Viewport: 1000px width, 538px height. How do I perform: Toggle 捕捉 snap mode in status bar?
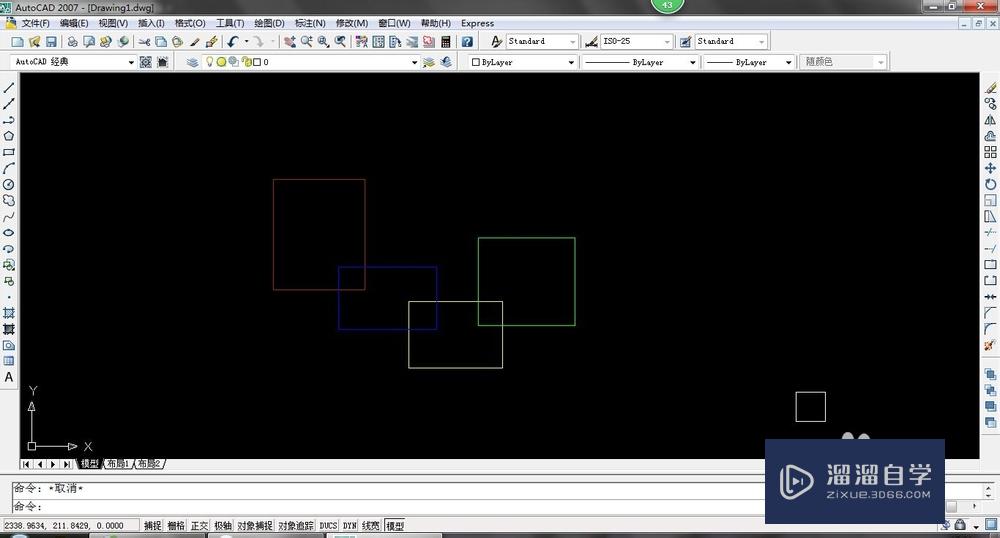coord(152,525)
